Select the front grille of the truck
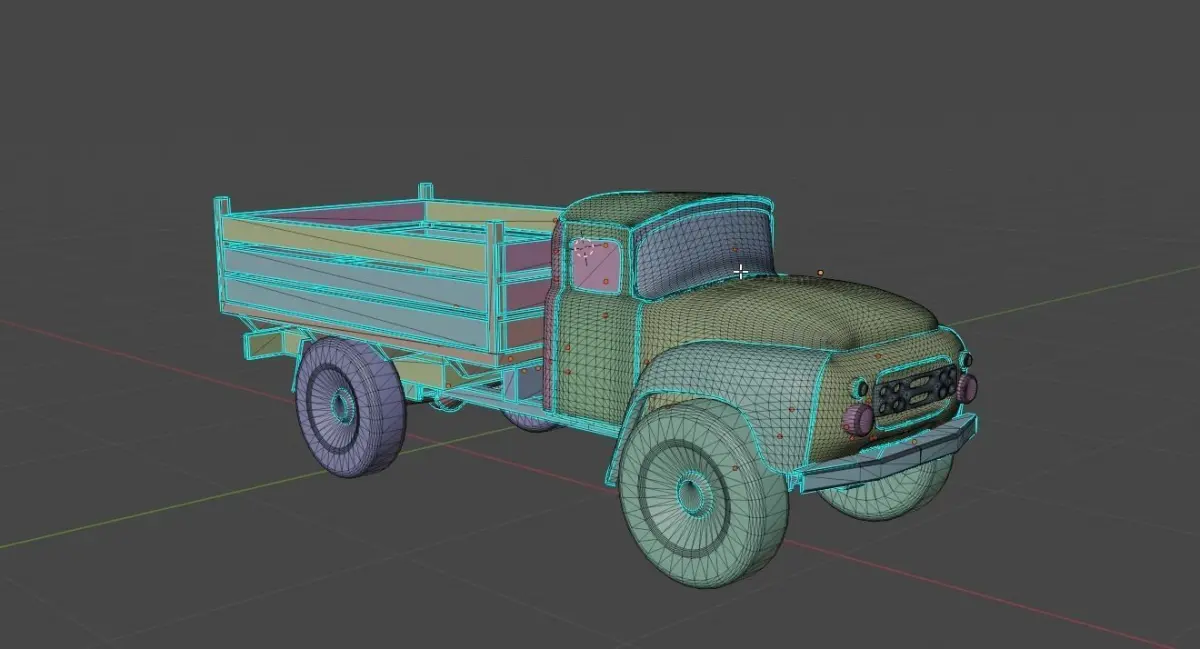The image size is (1200, 649). (x=916, y=389)
